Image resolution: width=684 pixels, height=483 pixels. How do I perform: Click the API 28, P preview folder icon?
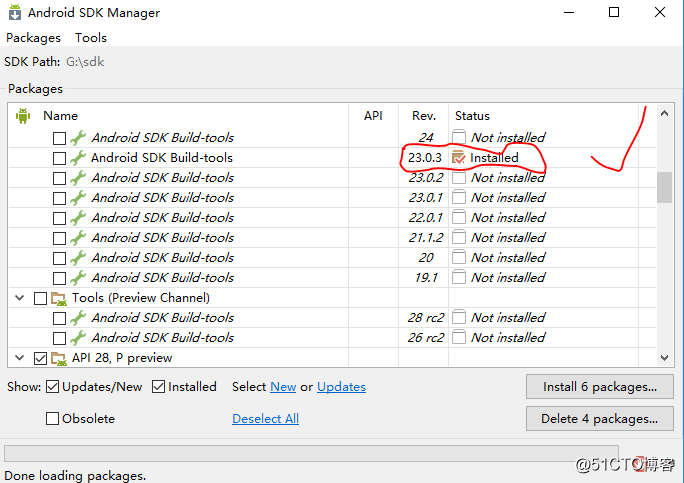coord(59,359)
